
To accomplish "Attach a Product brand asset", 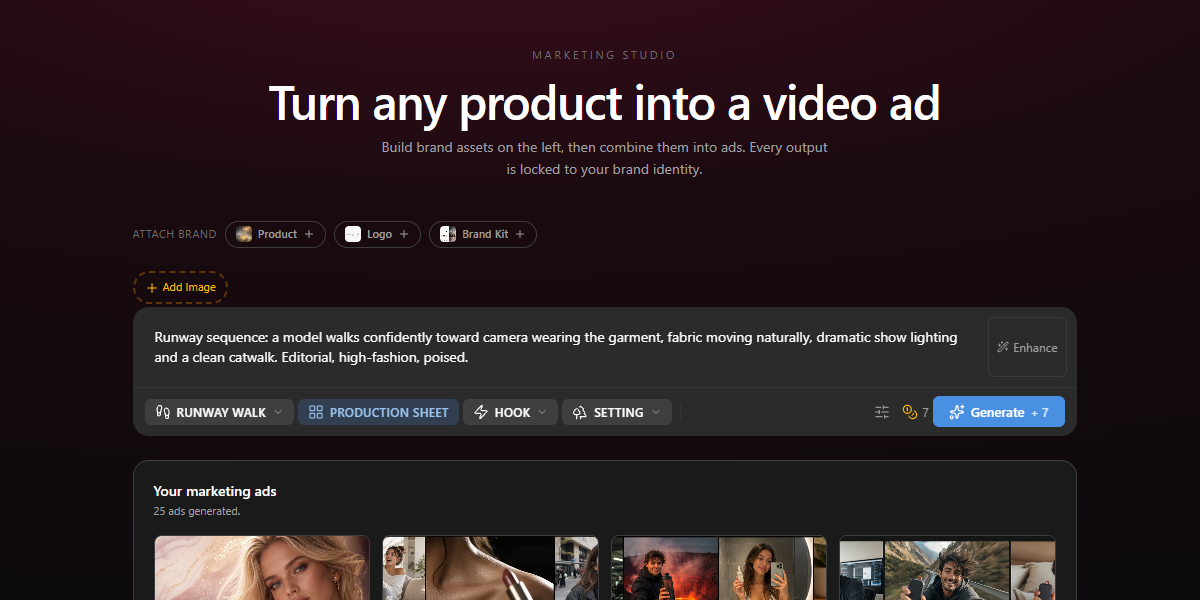I will click(275, 234).
